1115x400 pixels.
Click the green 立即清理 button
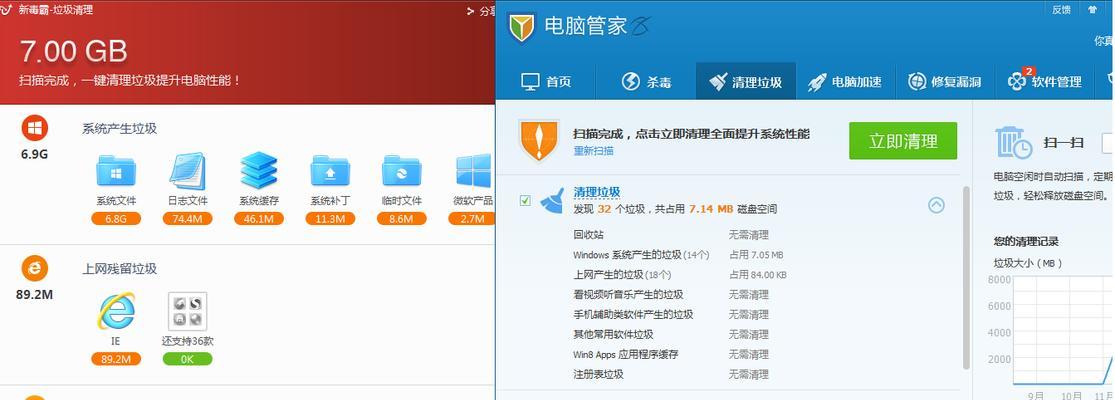(x=902, y=141)
